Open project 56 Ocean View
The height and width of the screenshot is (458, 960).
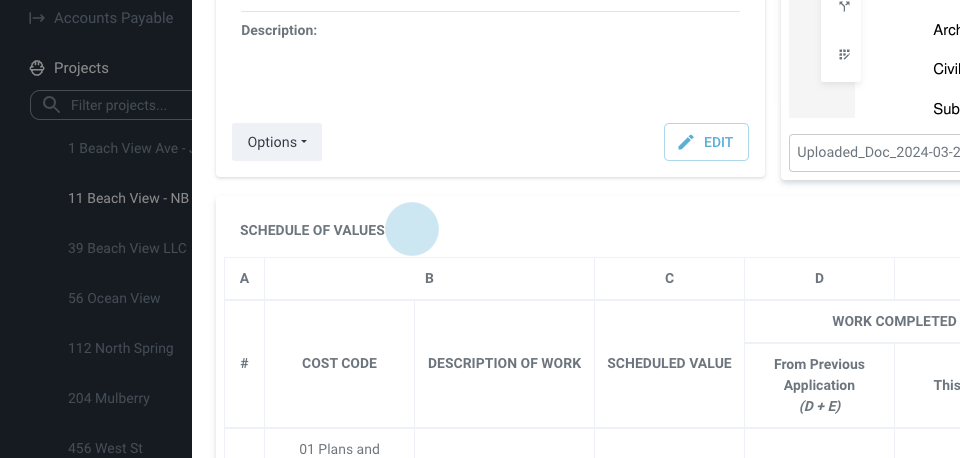point(114,298)
